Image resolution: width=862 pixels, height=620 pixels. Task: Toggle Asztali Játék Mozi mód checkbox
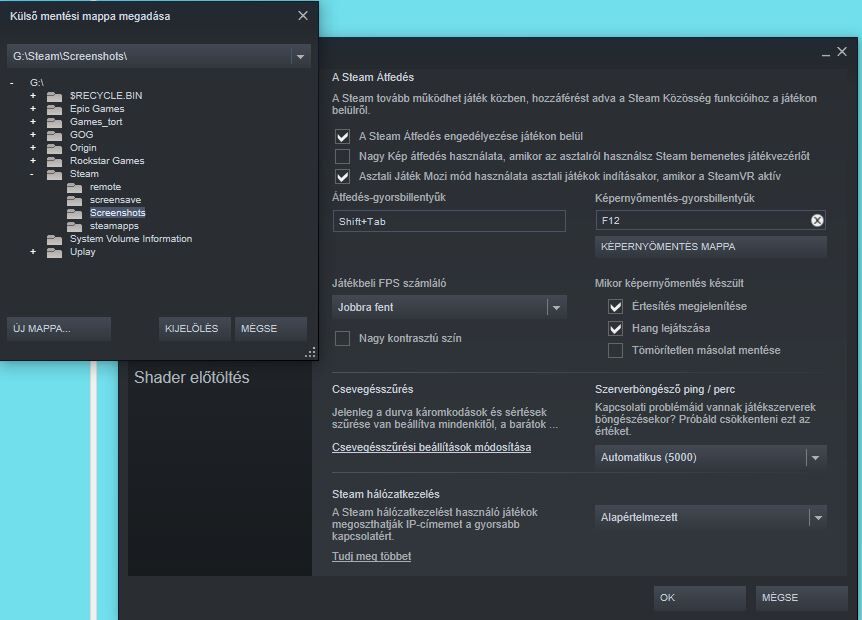[x=342, y=176]
